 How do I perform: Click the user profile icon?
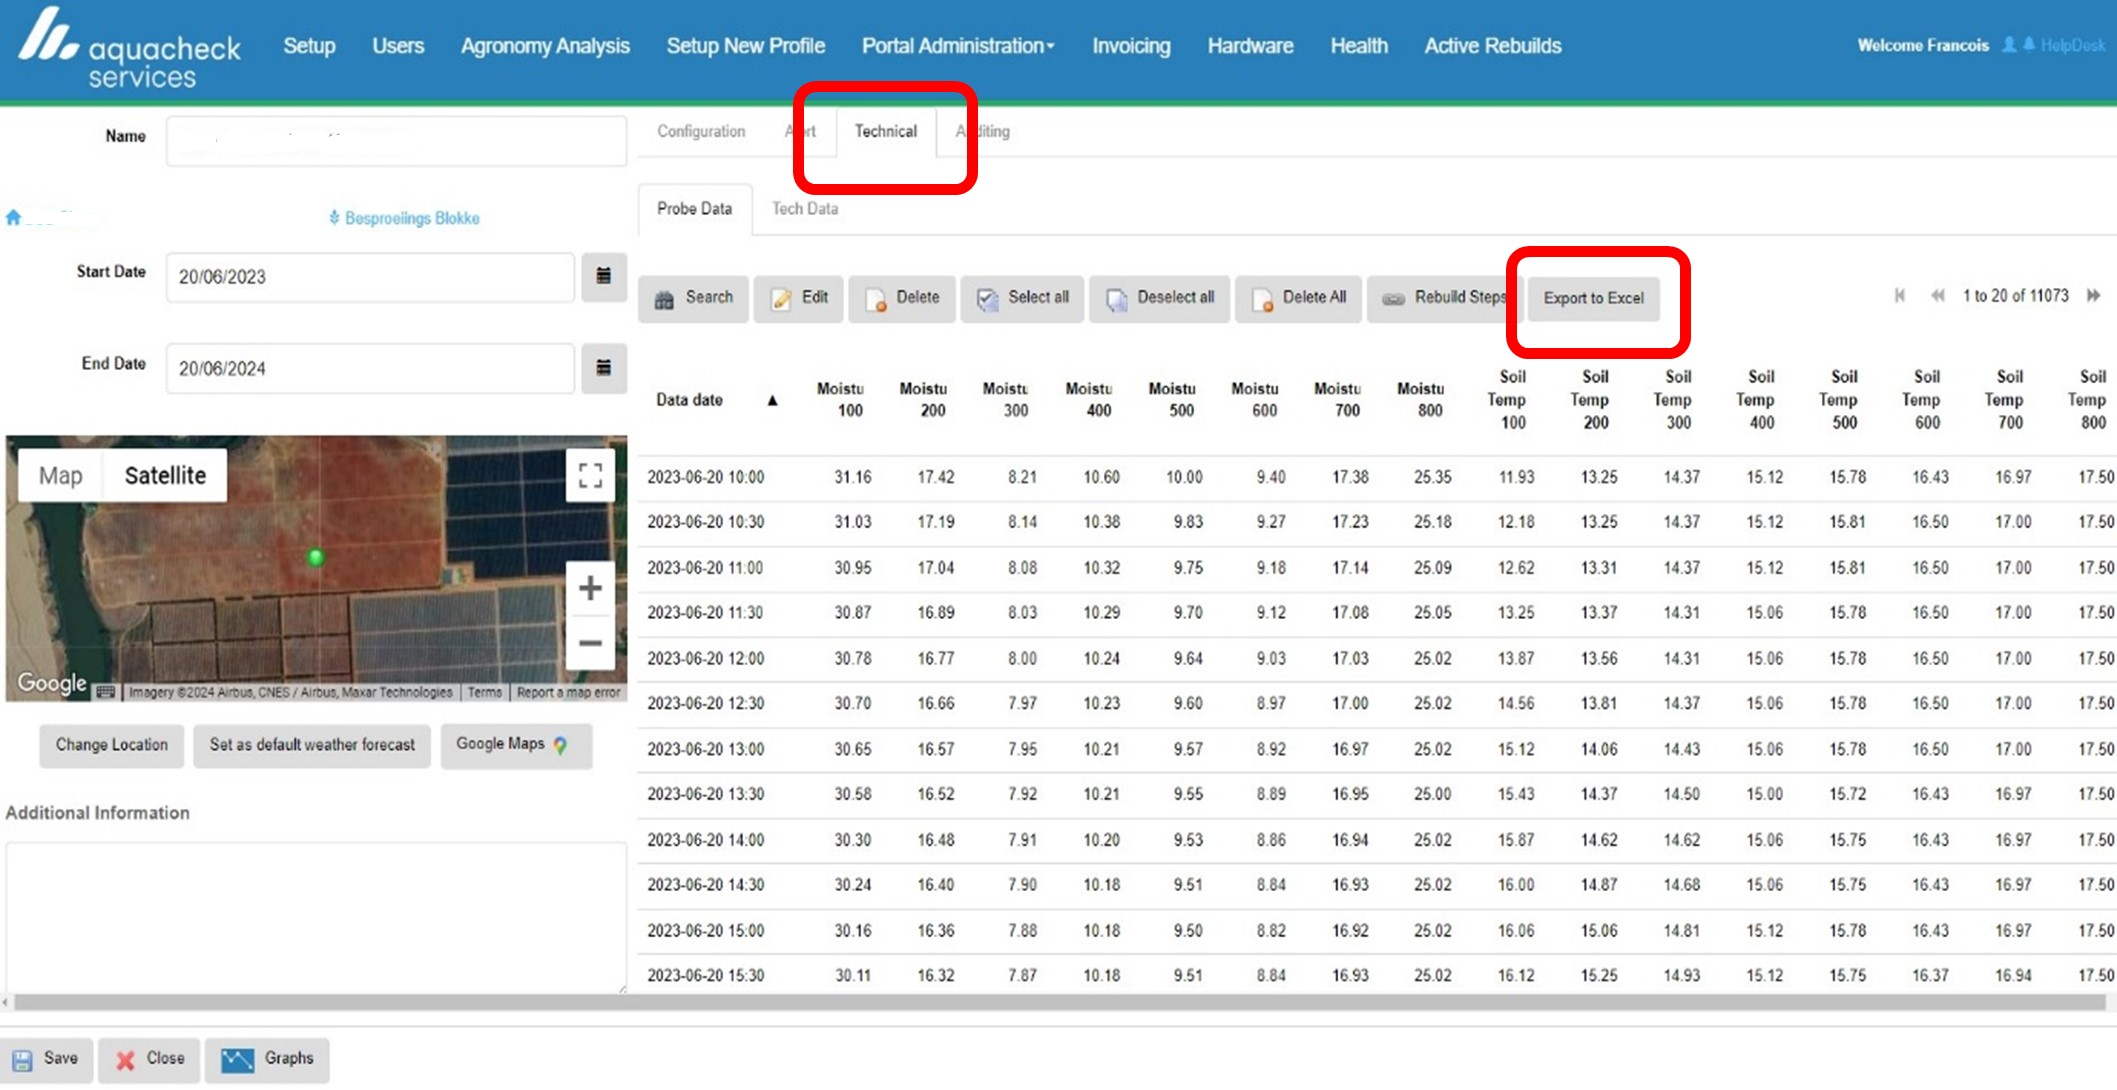click(2008, 45)
